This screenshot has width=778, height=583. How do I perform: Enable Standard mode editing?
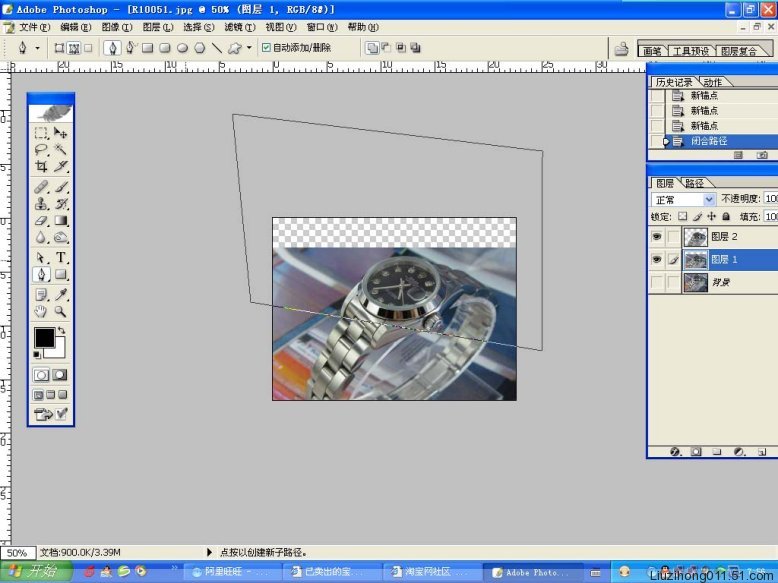(x=41, y=375)
